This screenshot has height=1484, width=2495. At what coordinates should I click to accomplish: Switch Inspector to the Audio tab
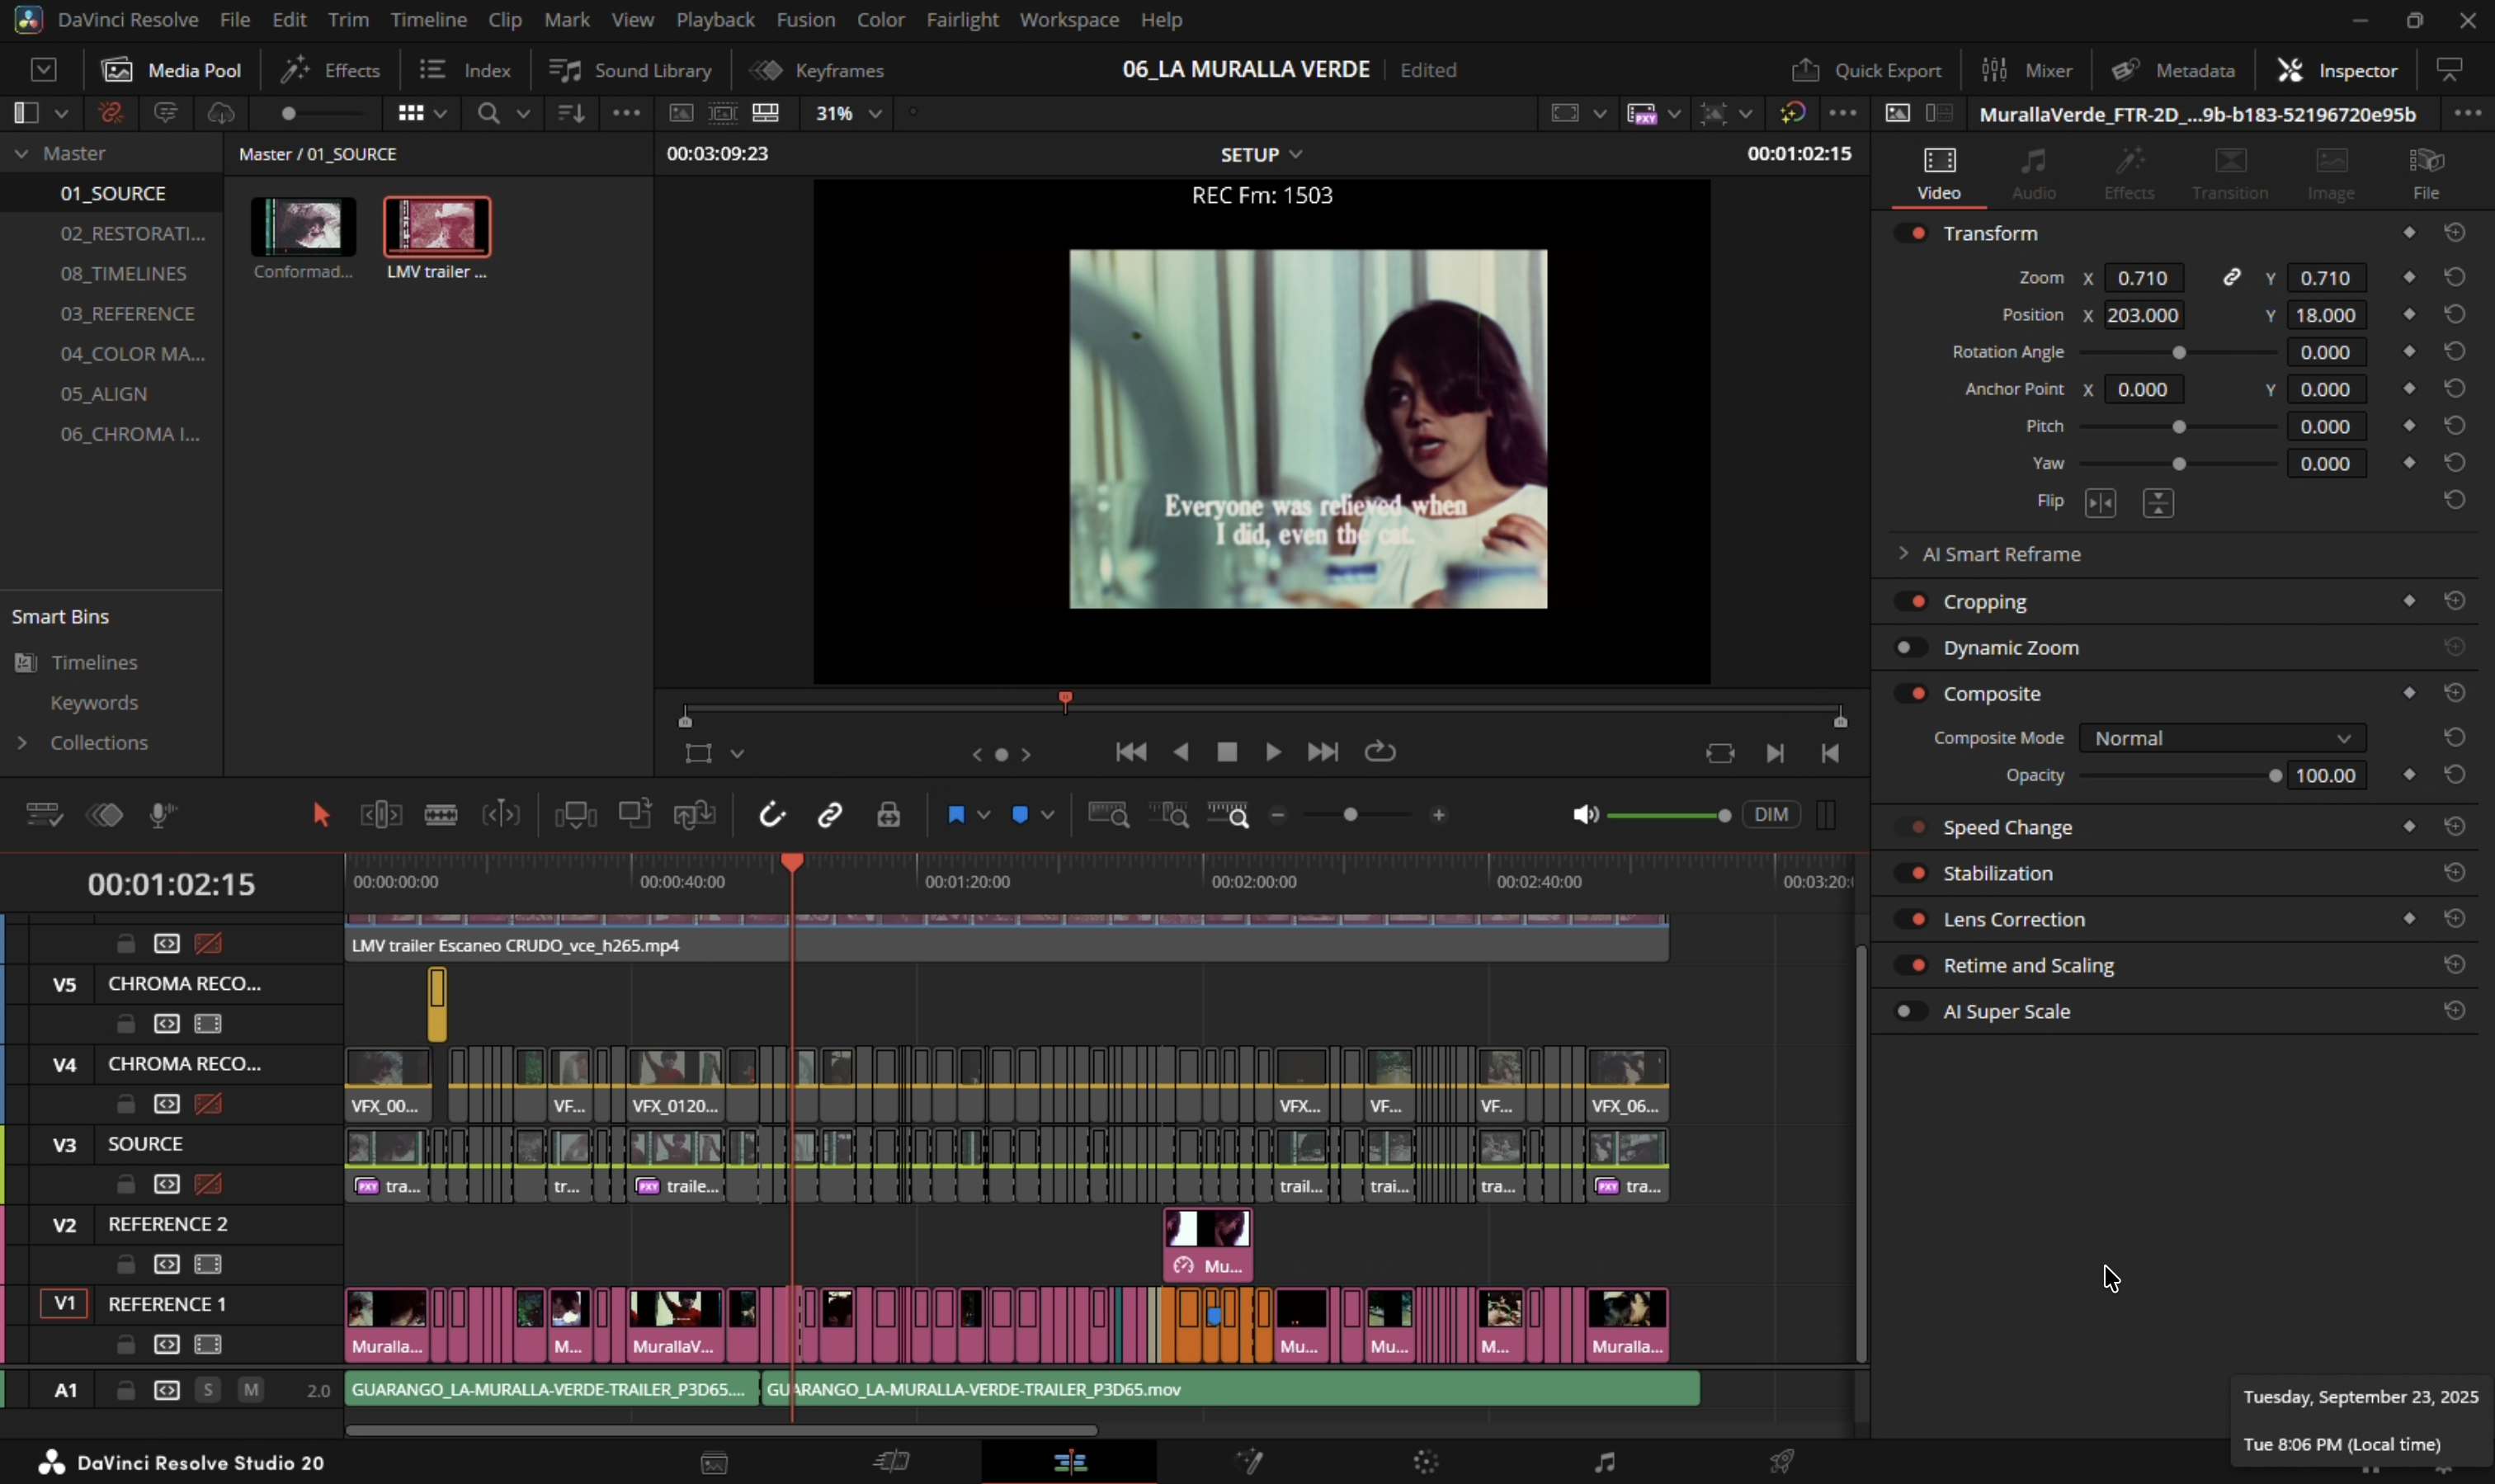2032,171
